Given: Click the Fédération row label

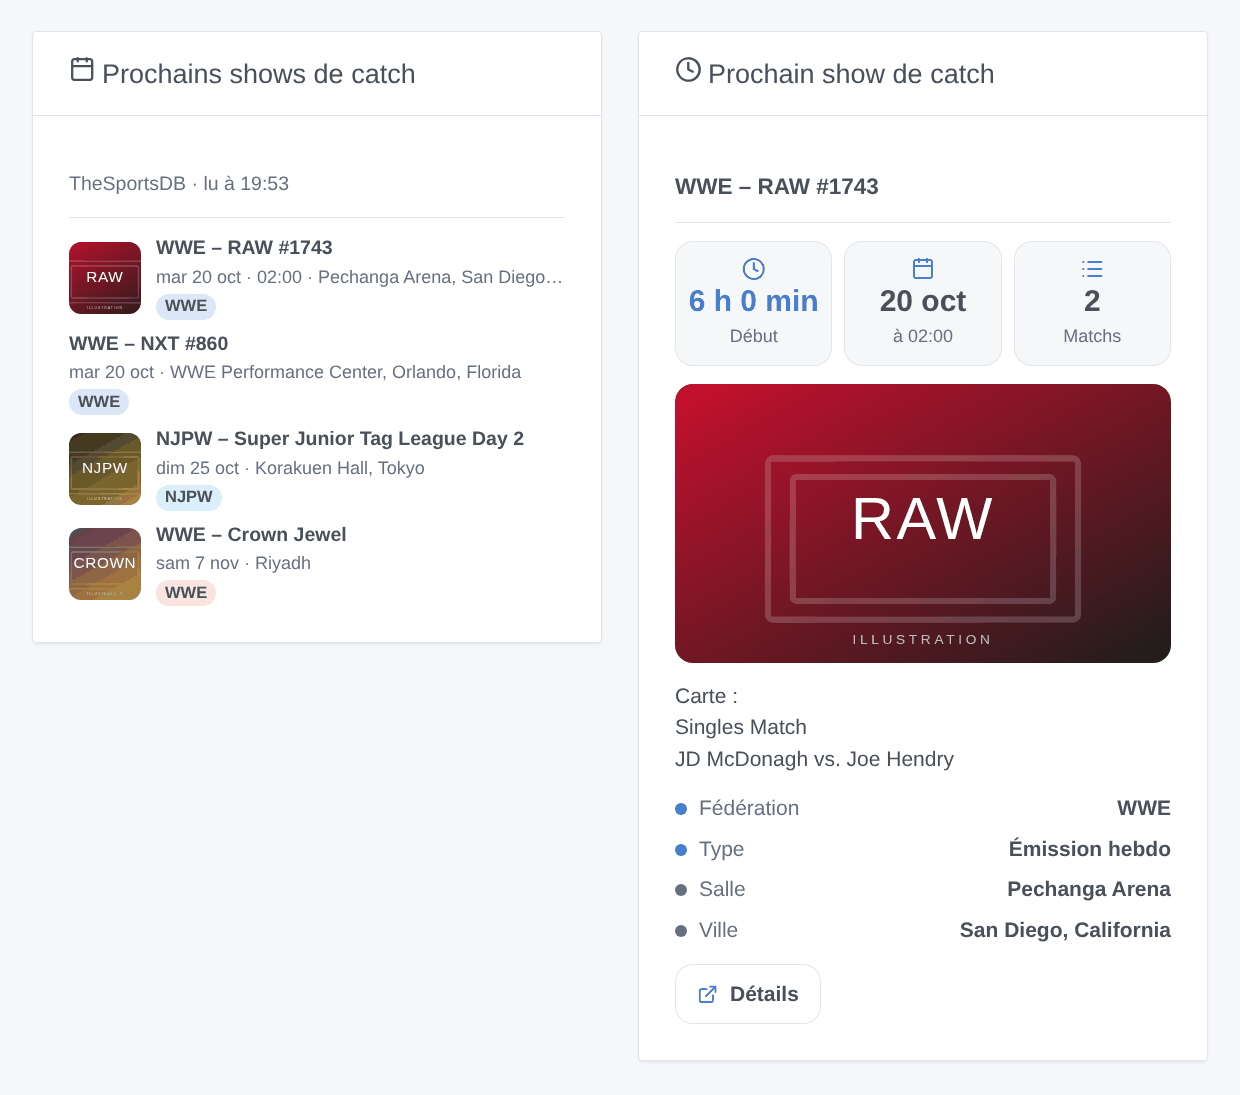Looking at the screenshot, I should 749,808.
